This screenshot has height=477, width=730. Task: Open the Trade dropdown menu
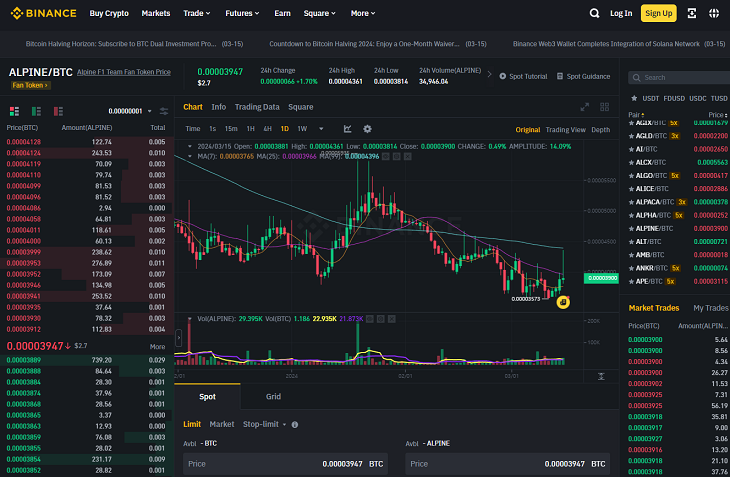pos(196,13)
